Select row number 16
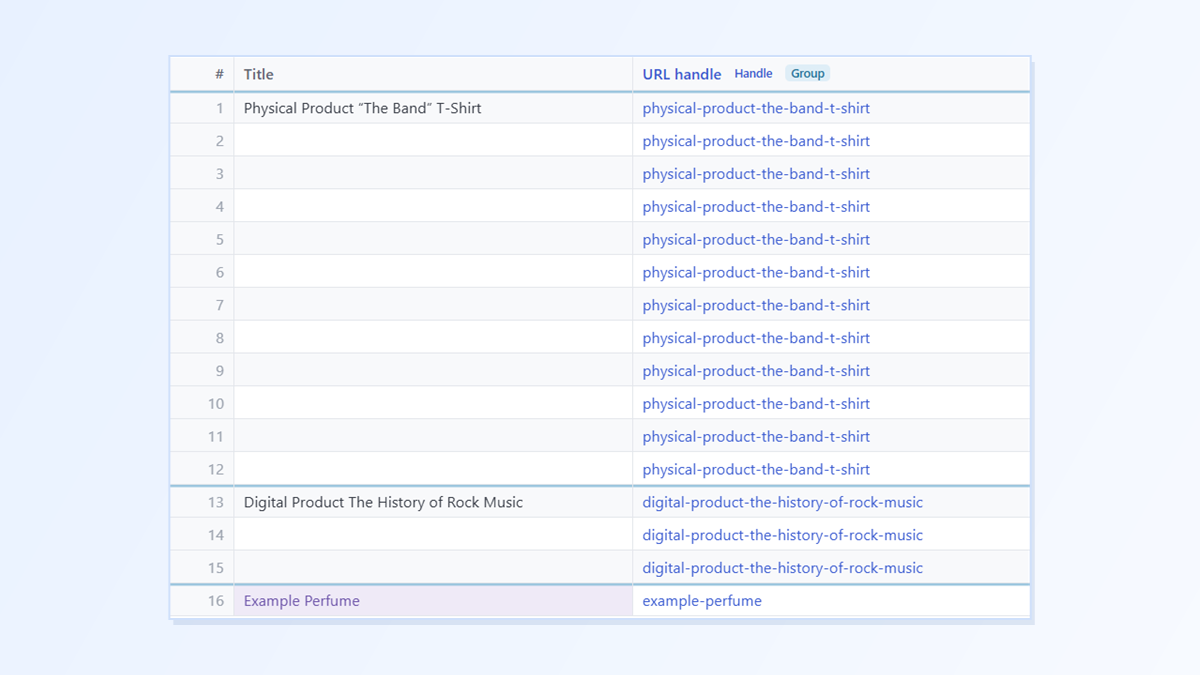Viewport: 1200px width, 675px height. pyautogui.click(x=202, y=601)
